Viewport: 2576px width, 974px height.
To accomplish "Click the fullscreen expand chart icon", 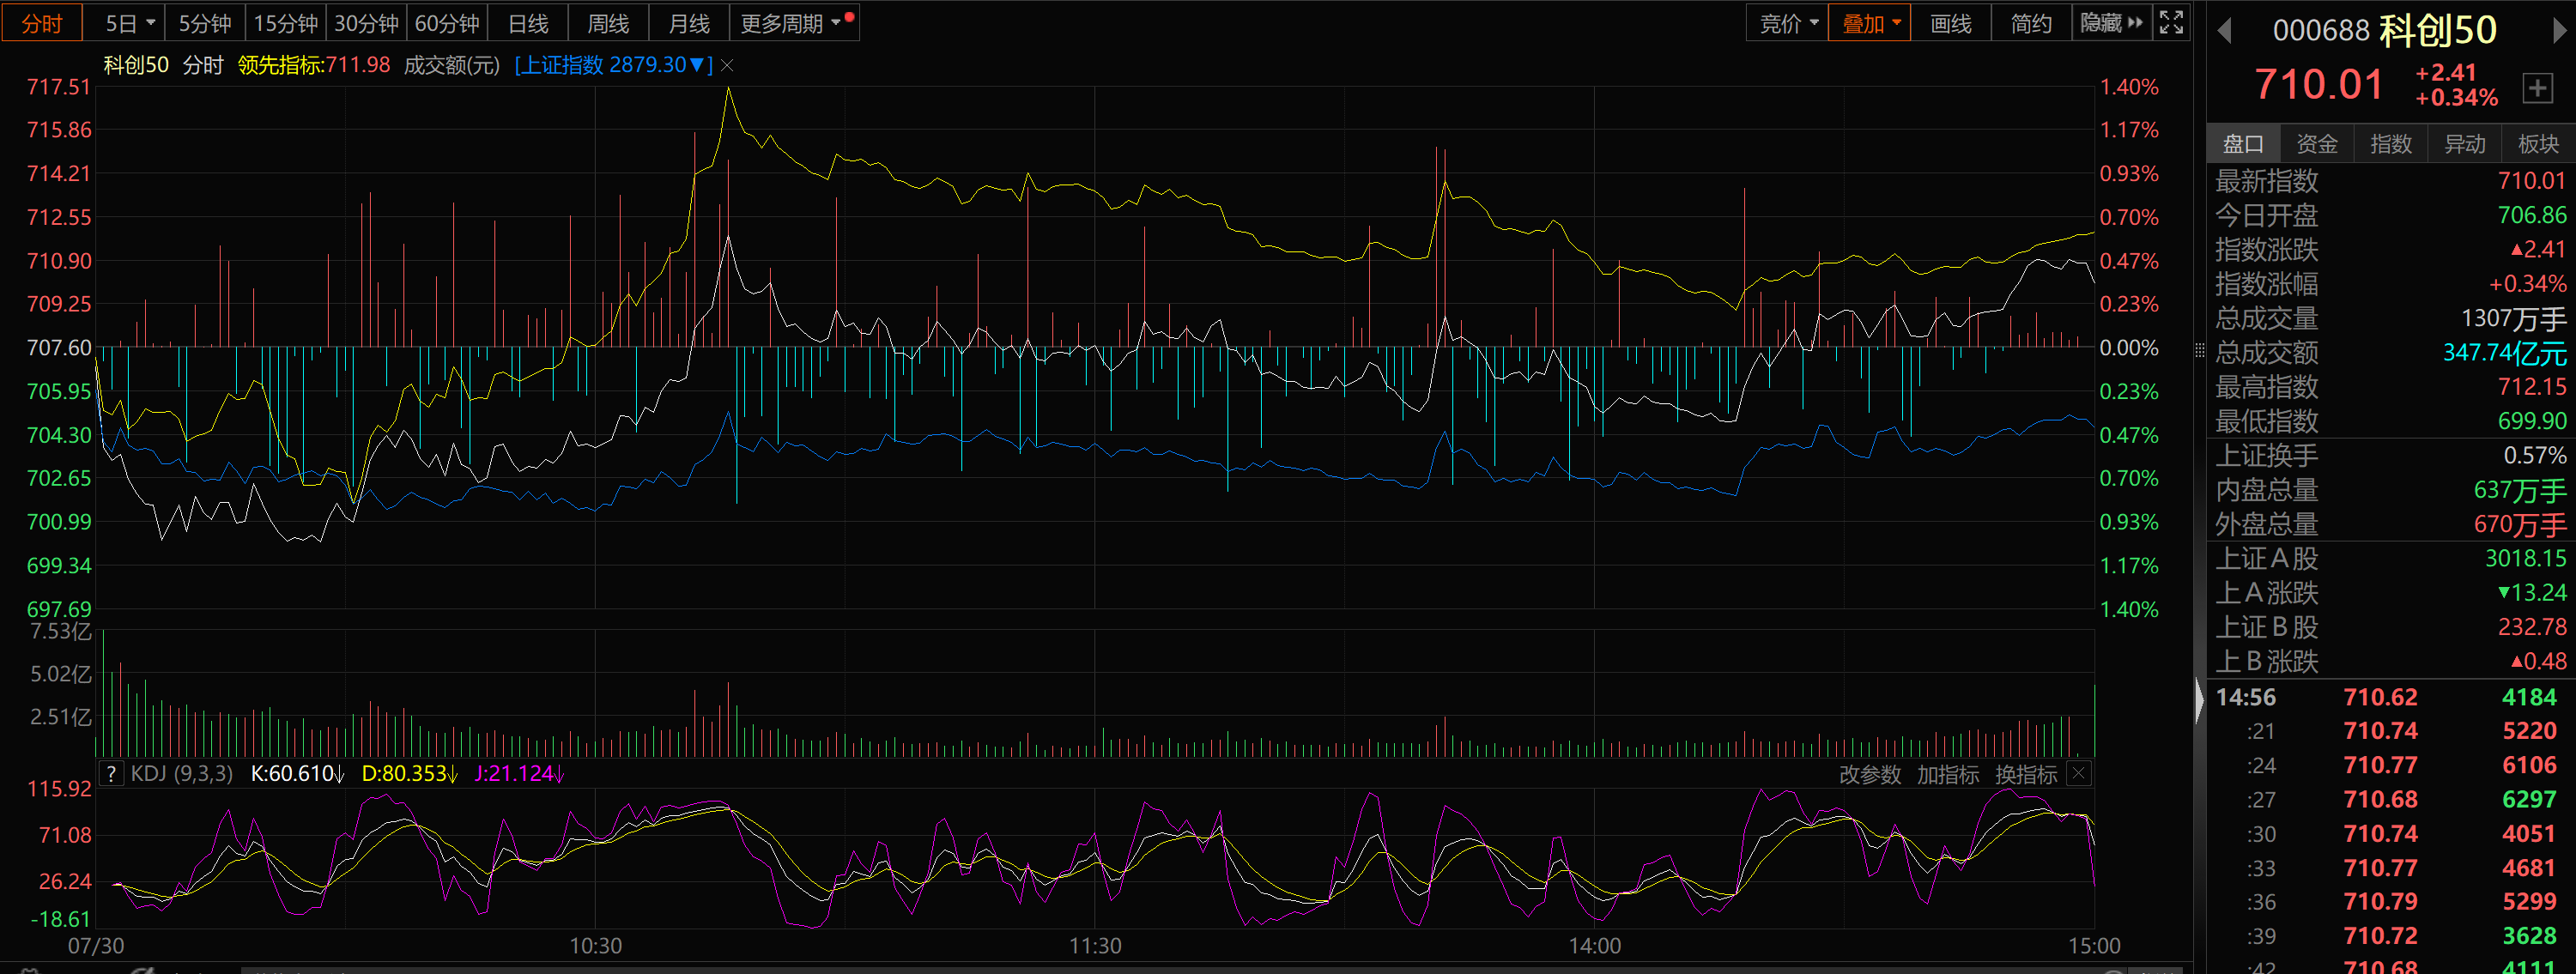I will (2170, 23).
